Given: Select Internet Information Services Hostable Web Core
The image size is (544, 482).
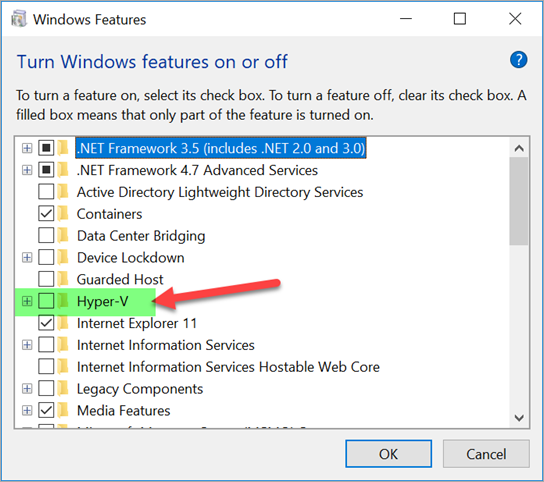Looking at the screenshot, I should coord(228,367).
